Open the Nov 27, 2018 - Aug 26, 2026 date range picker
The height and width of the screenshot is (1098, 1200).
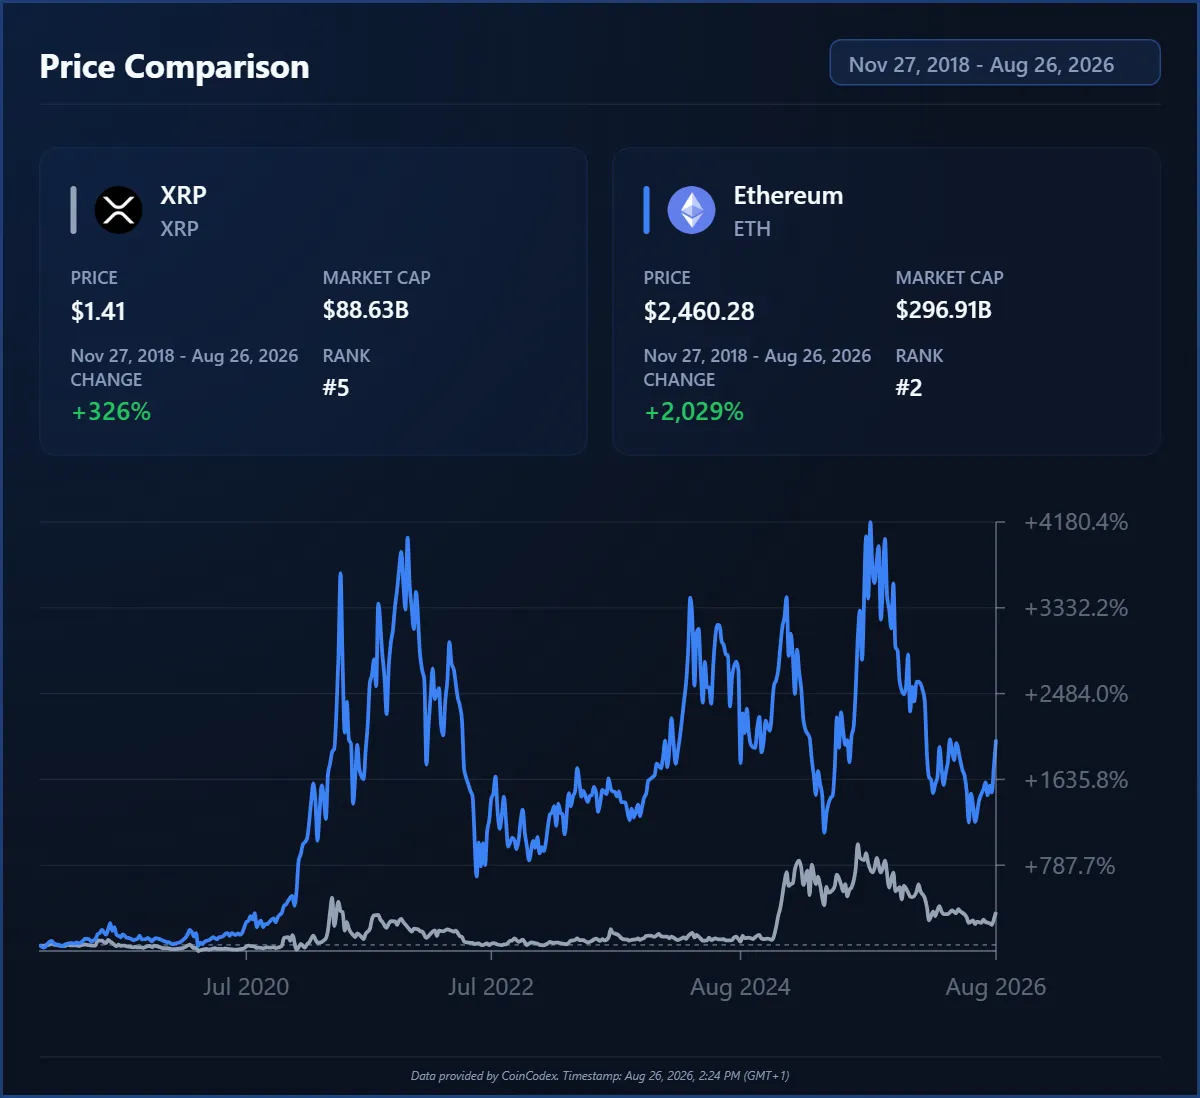click(995, 63)
